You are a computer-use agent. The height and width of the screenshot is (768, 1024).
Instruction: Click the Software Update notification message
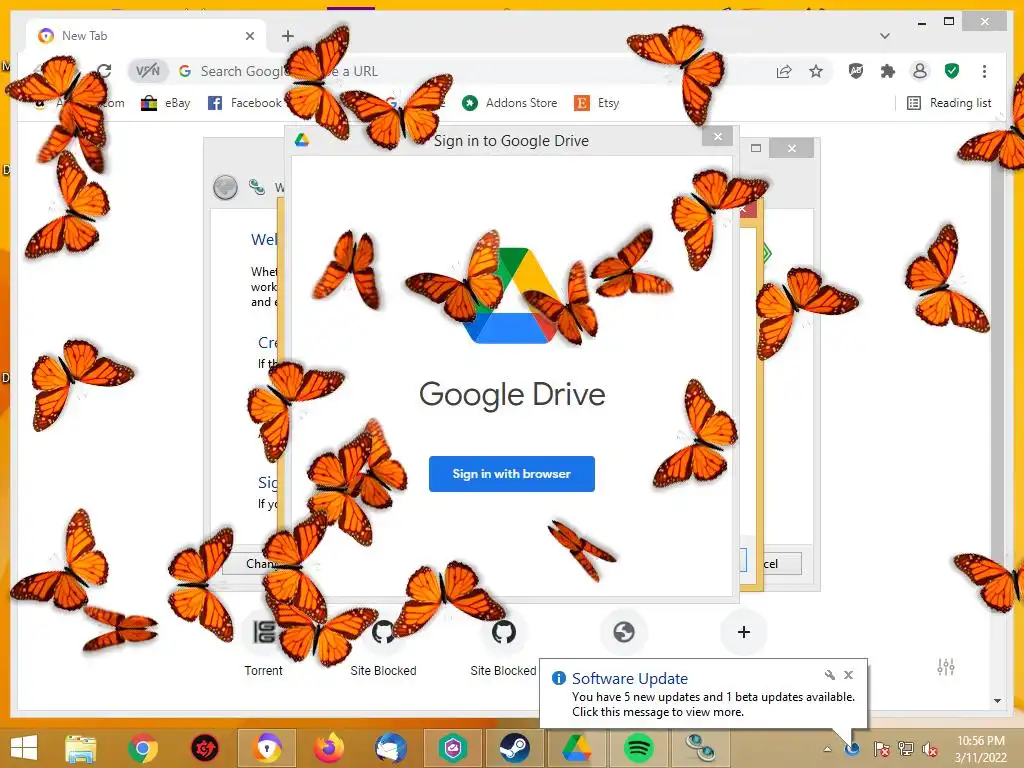(713, 704)
